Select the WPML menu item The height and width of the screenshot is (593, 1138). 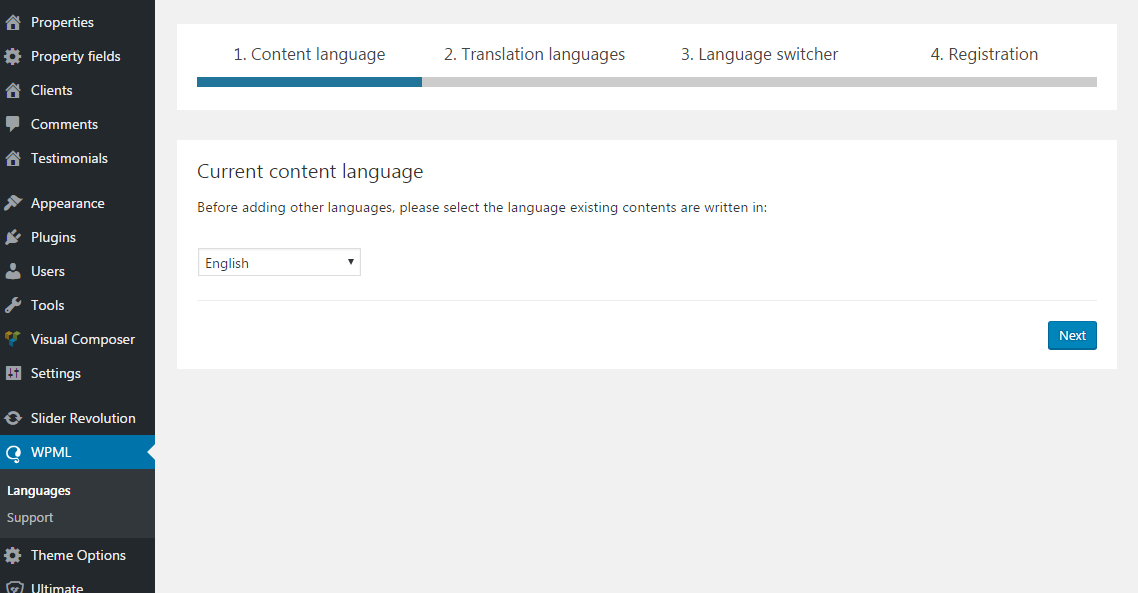pos(77,452)
